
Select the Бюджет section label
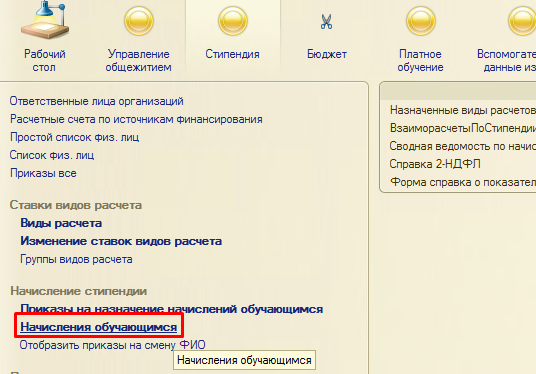point(327,54)
